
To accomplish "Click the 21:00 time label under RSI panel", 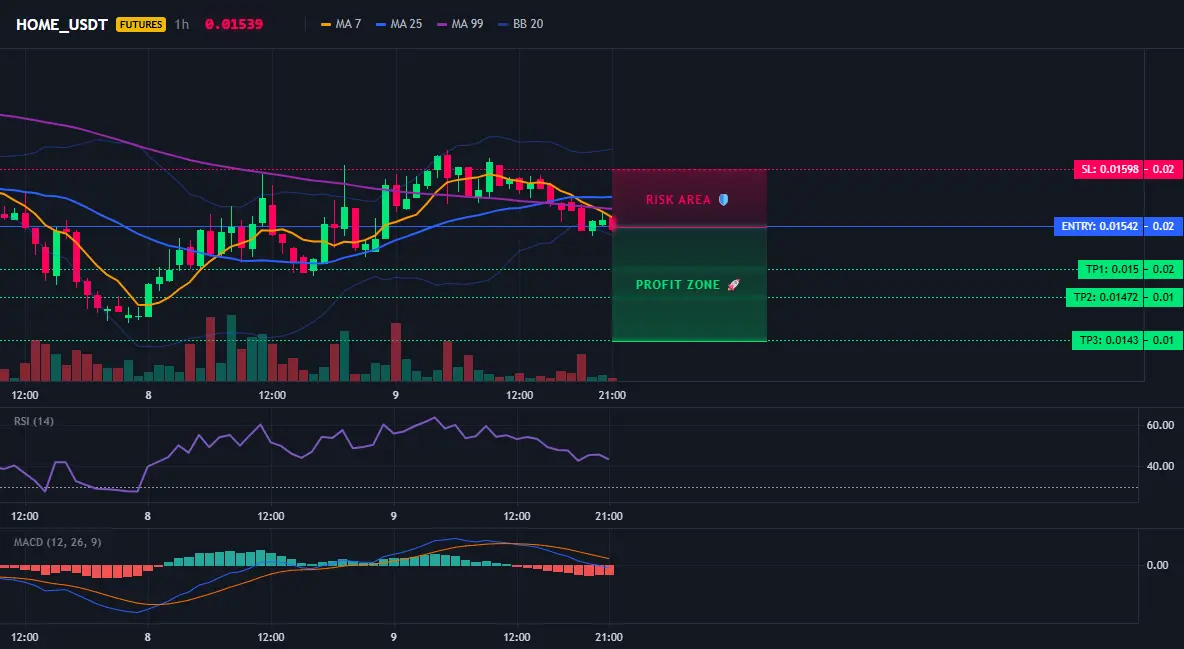I will click(609, 516).
